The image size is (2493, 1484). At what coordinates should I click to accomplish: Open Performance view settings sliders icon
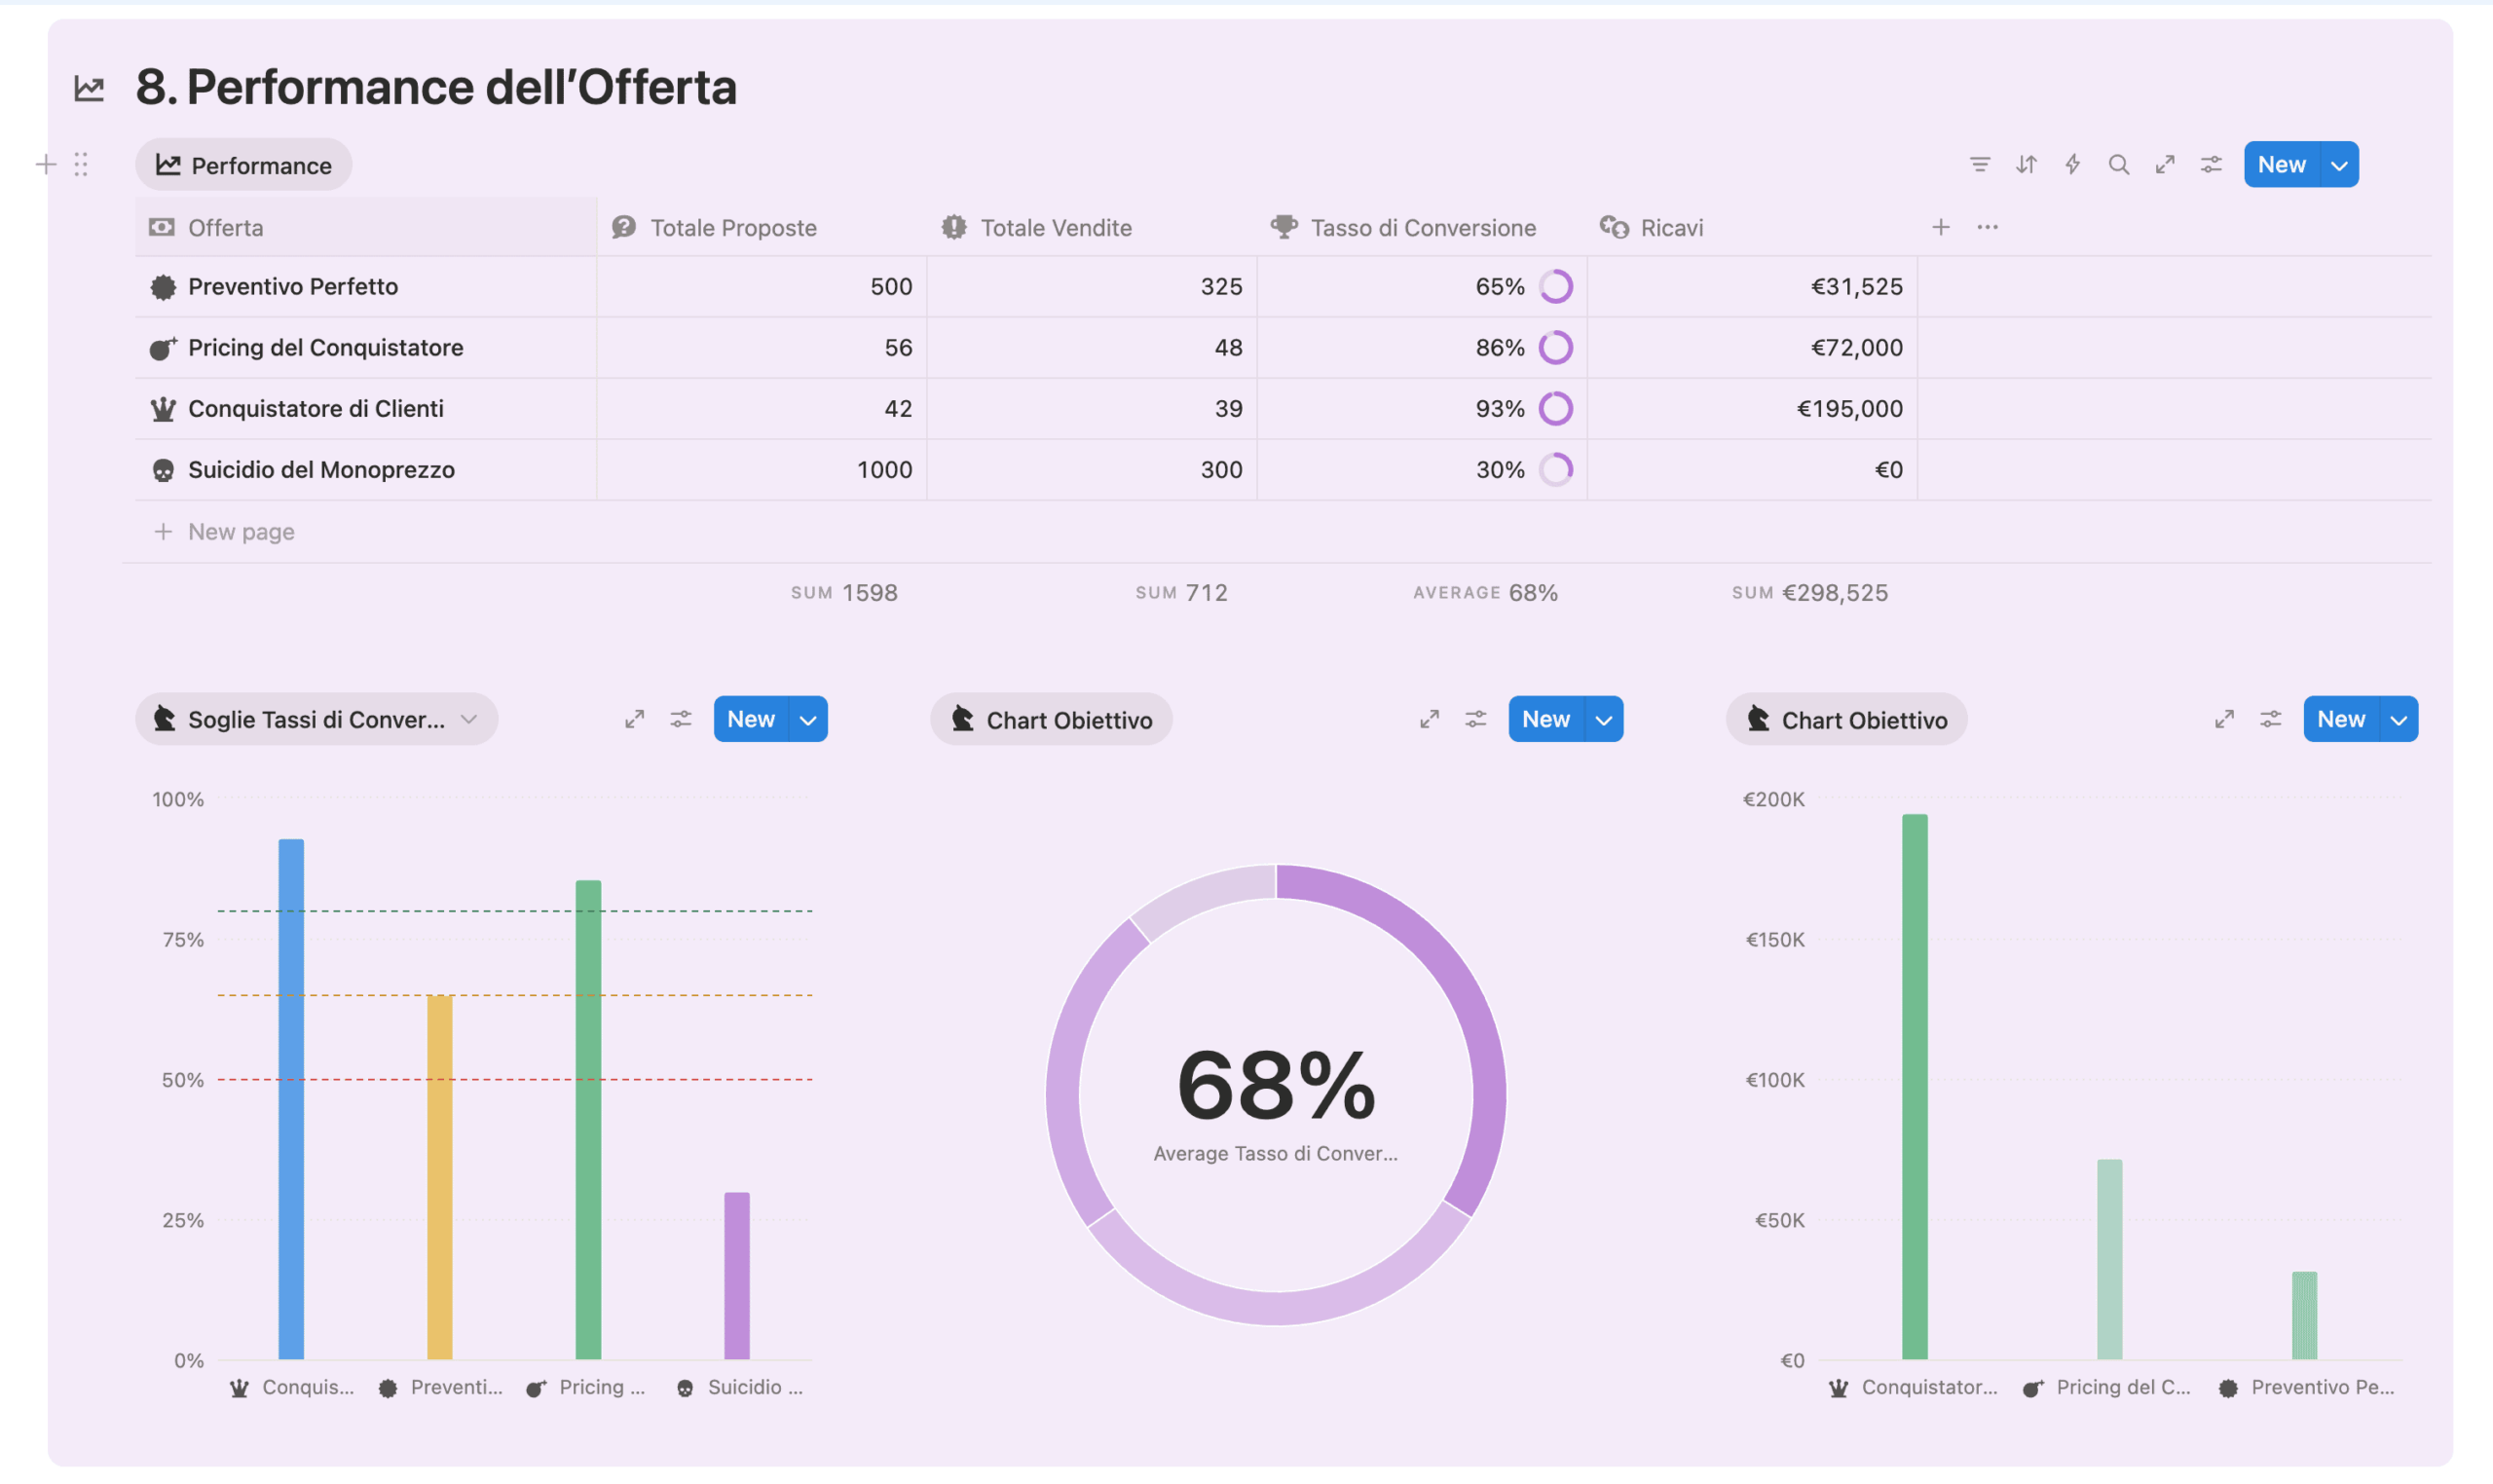pos(2210,164)
